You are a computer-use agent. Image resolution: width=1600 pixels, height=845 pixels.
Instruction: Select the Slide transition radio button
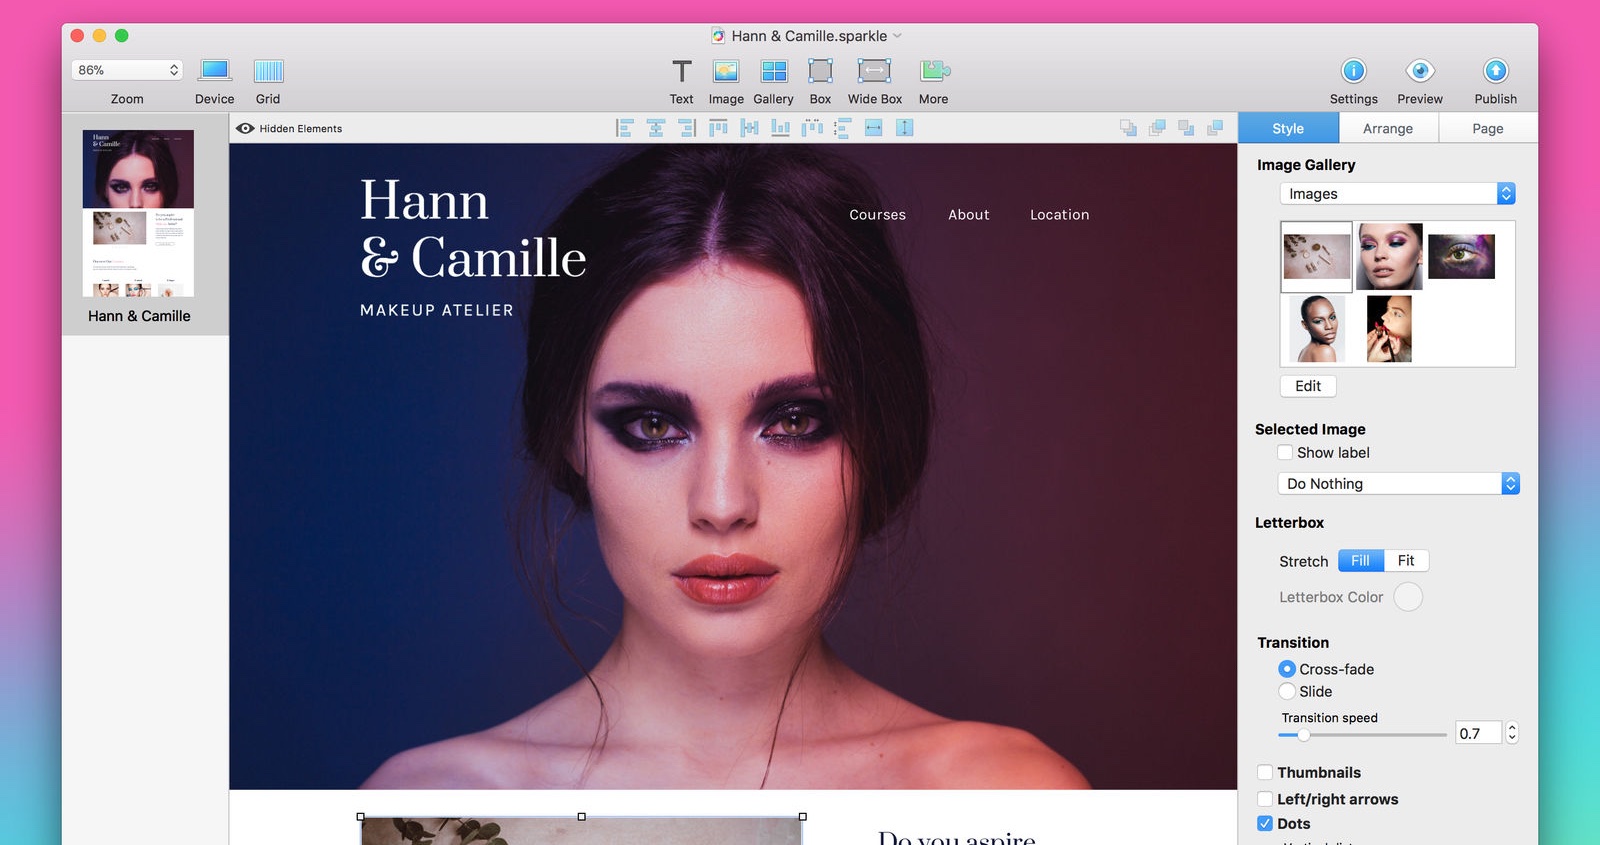tap(1287, 692)
